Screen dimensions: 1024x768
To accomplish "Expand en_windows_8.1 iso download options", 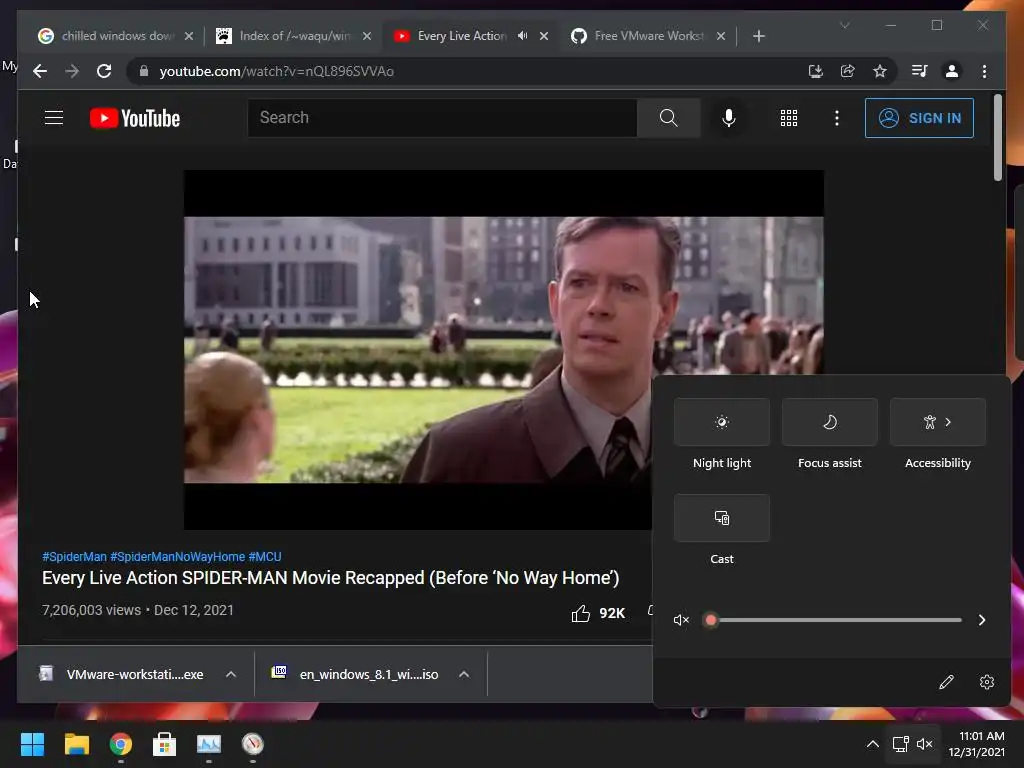I will point(464,675).
